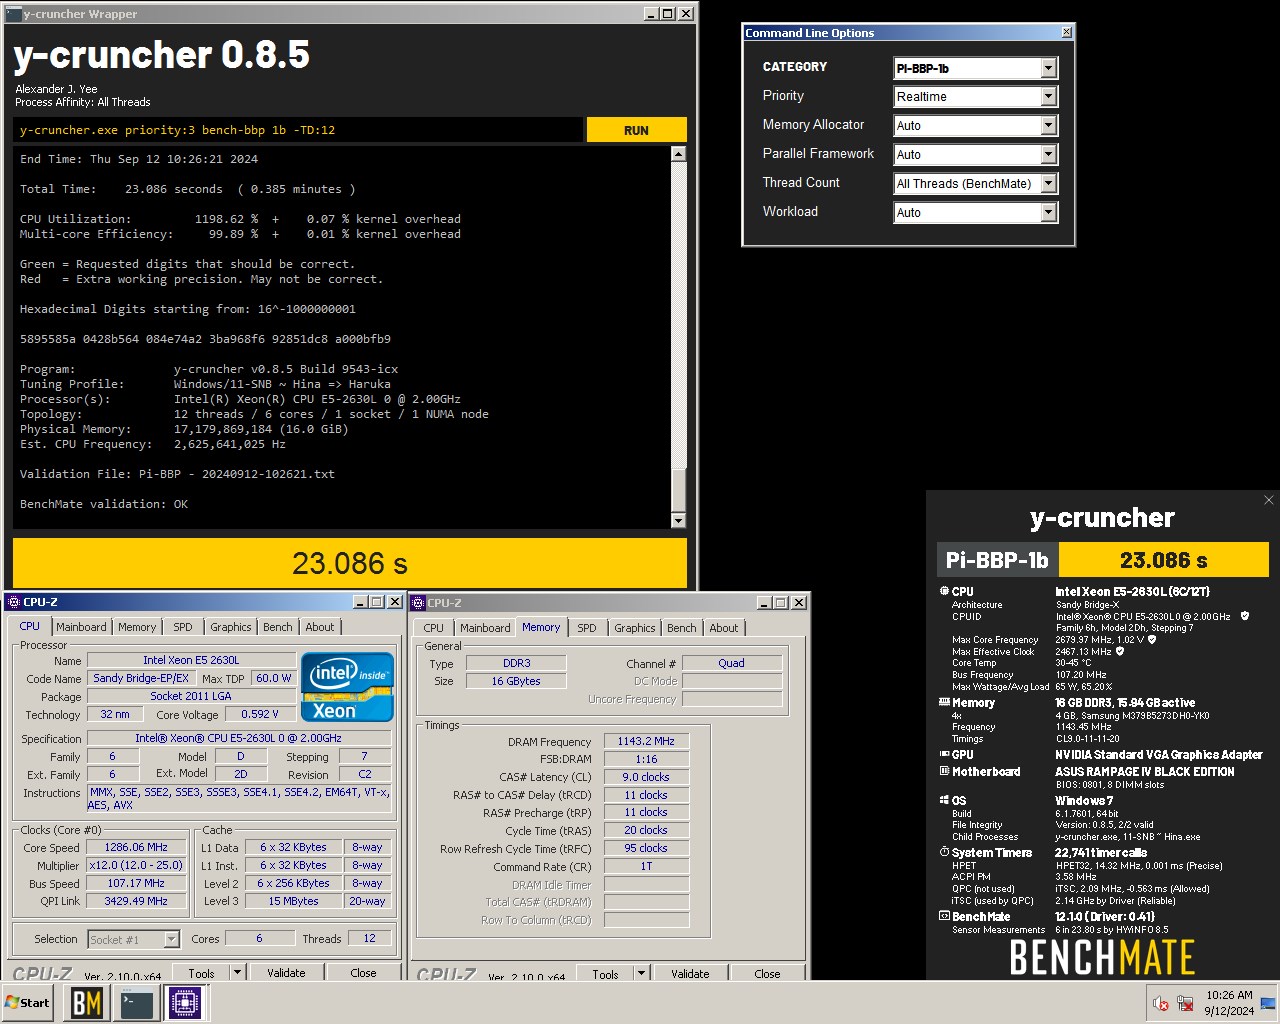Viewport: 1280px width, 1024px height.
Task: Click Close button in the Processor CPU-Z window
Action: (x=363, y=973)
